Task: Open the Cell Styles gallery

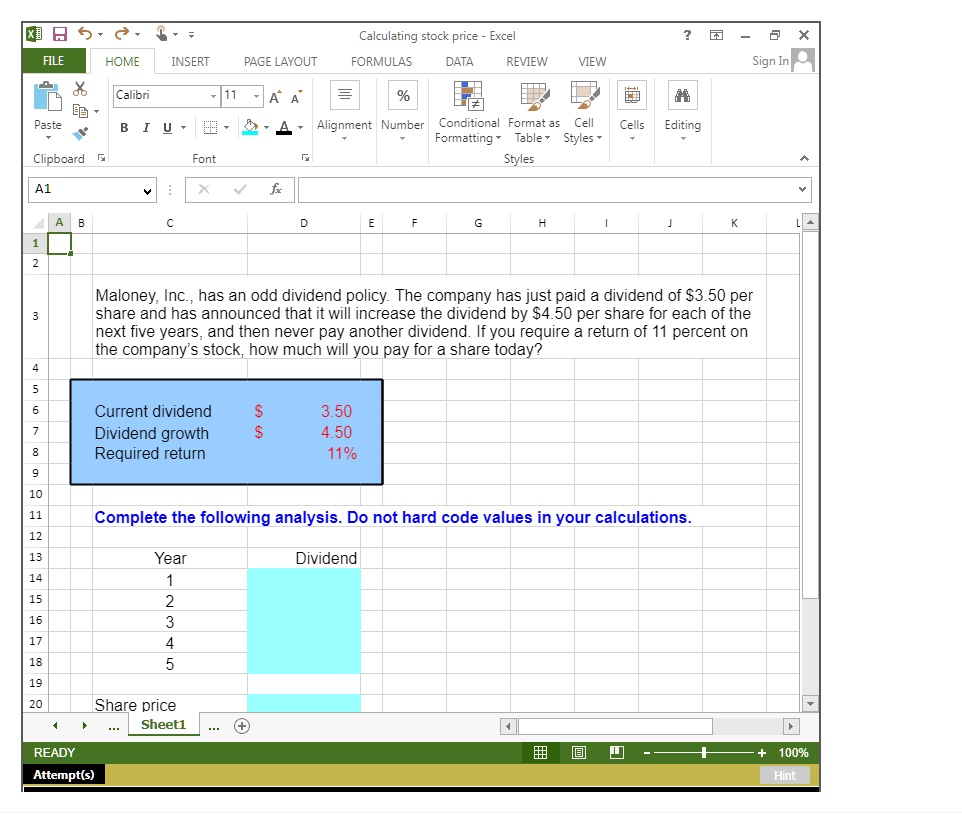Action: click(x=583, y=110)
